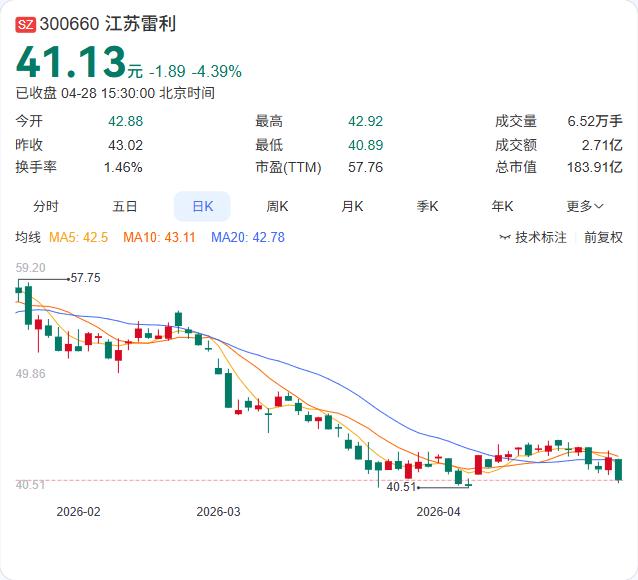Switch to 年K yearly chart
The height and width of the screenshot is (580, 638).
(x=502, y=206)
